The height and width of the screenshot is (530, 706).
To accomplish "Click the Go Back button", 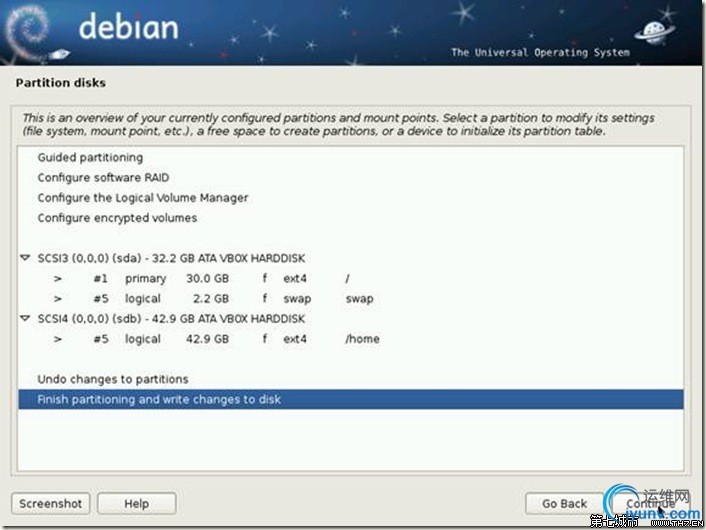I will pos(564,503).
